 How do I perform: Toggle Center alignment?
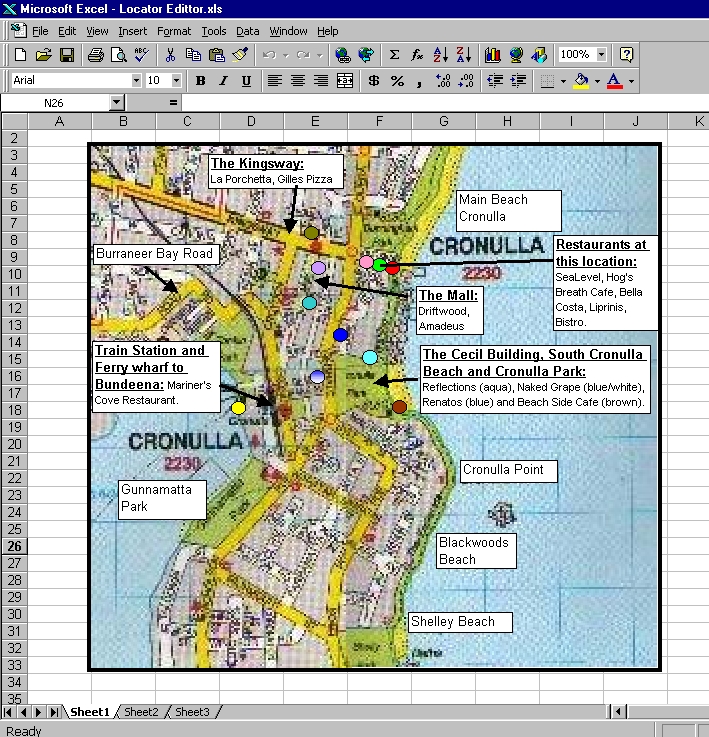(x=298, y=81)
